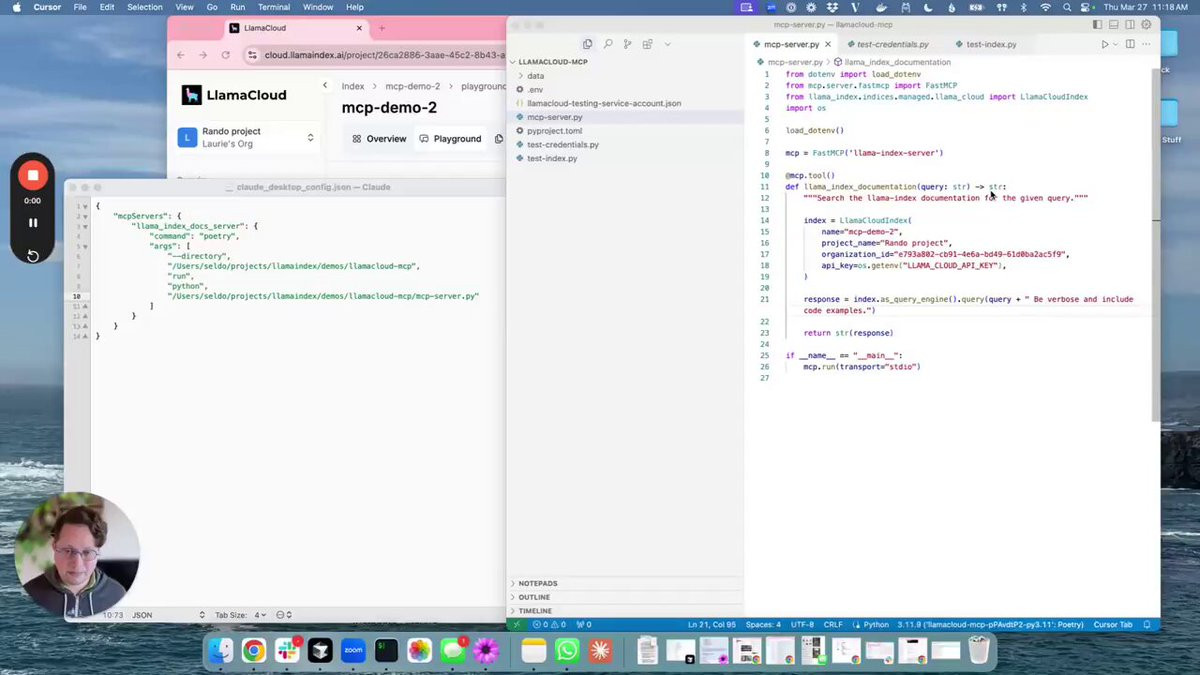Image resolution: width=1200 pixels, height=675 pixels.
Task: Open Search view in Cursor sidebar
Action: point(607,44)
